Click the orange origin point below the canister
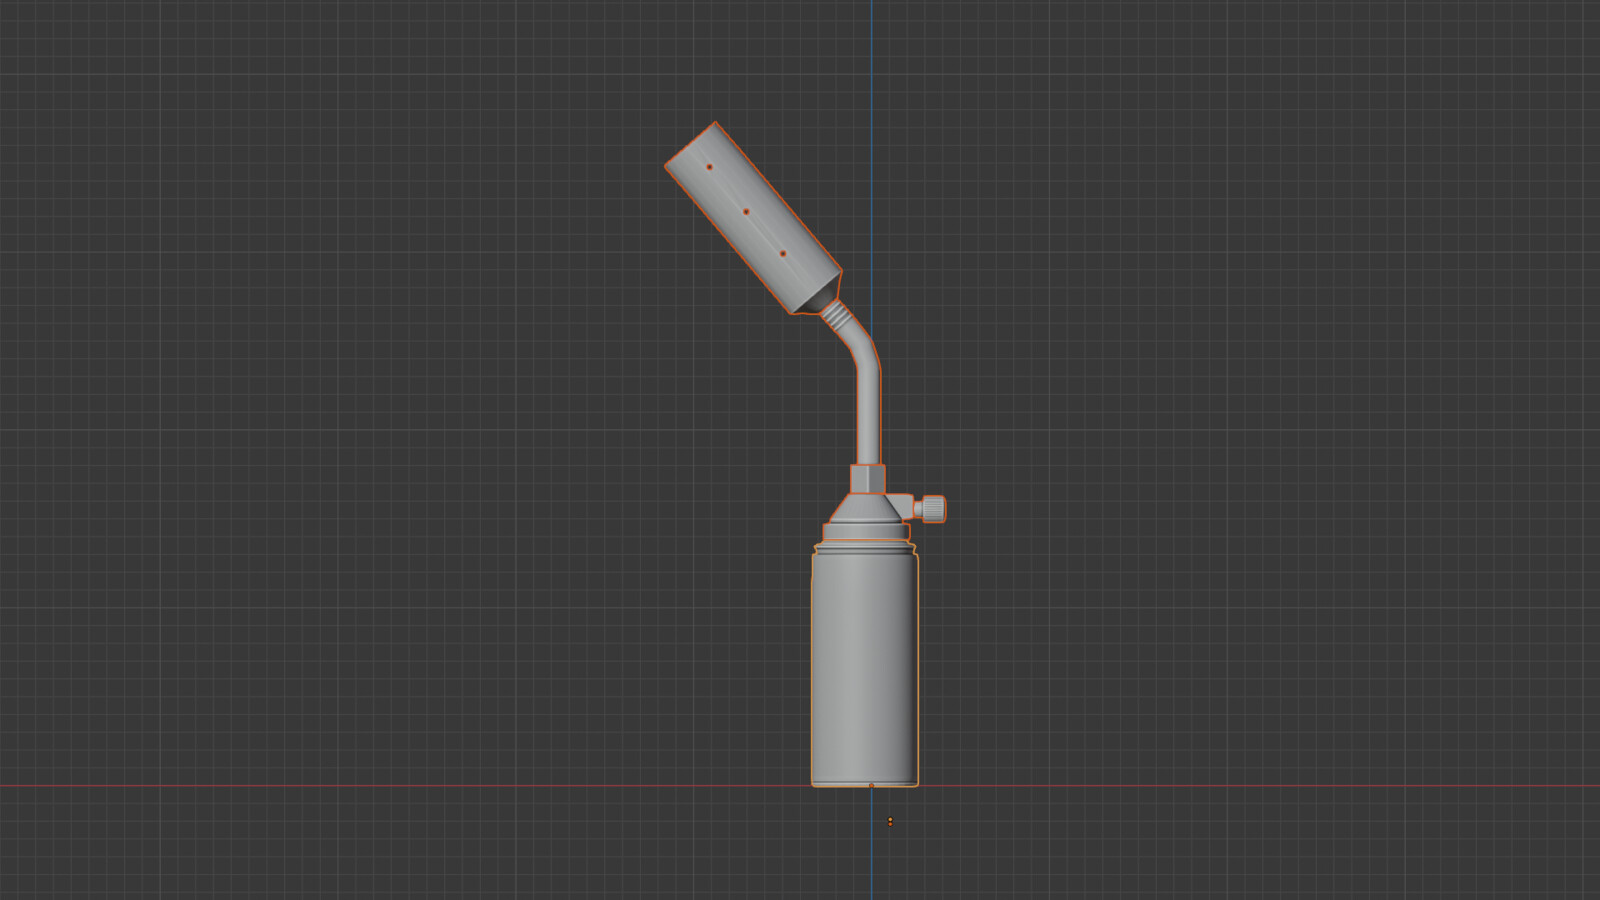Image resolution: width=1600 pixels, height=900 pixels. tap(890, 822)
